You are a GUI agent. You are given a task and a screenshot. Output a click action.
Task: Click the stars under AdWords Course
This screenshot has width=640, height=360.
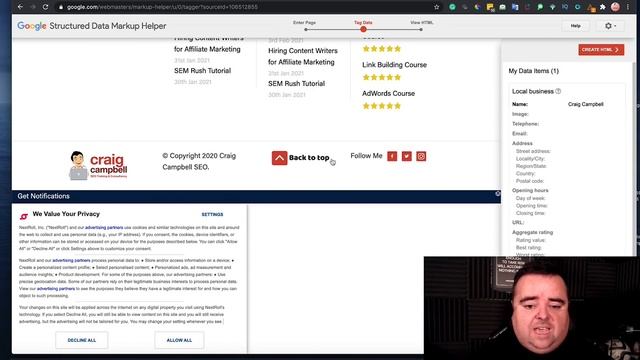click(x=382, y=106)
